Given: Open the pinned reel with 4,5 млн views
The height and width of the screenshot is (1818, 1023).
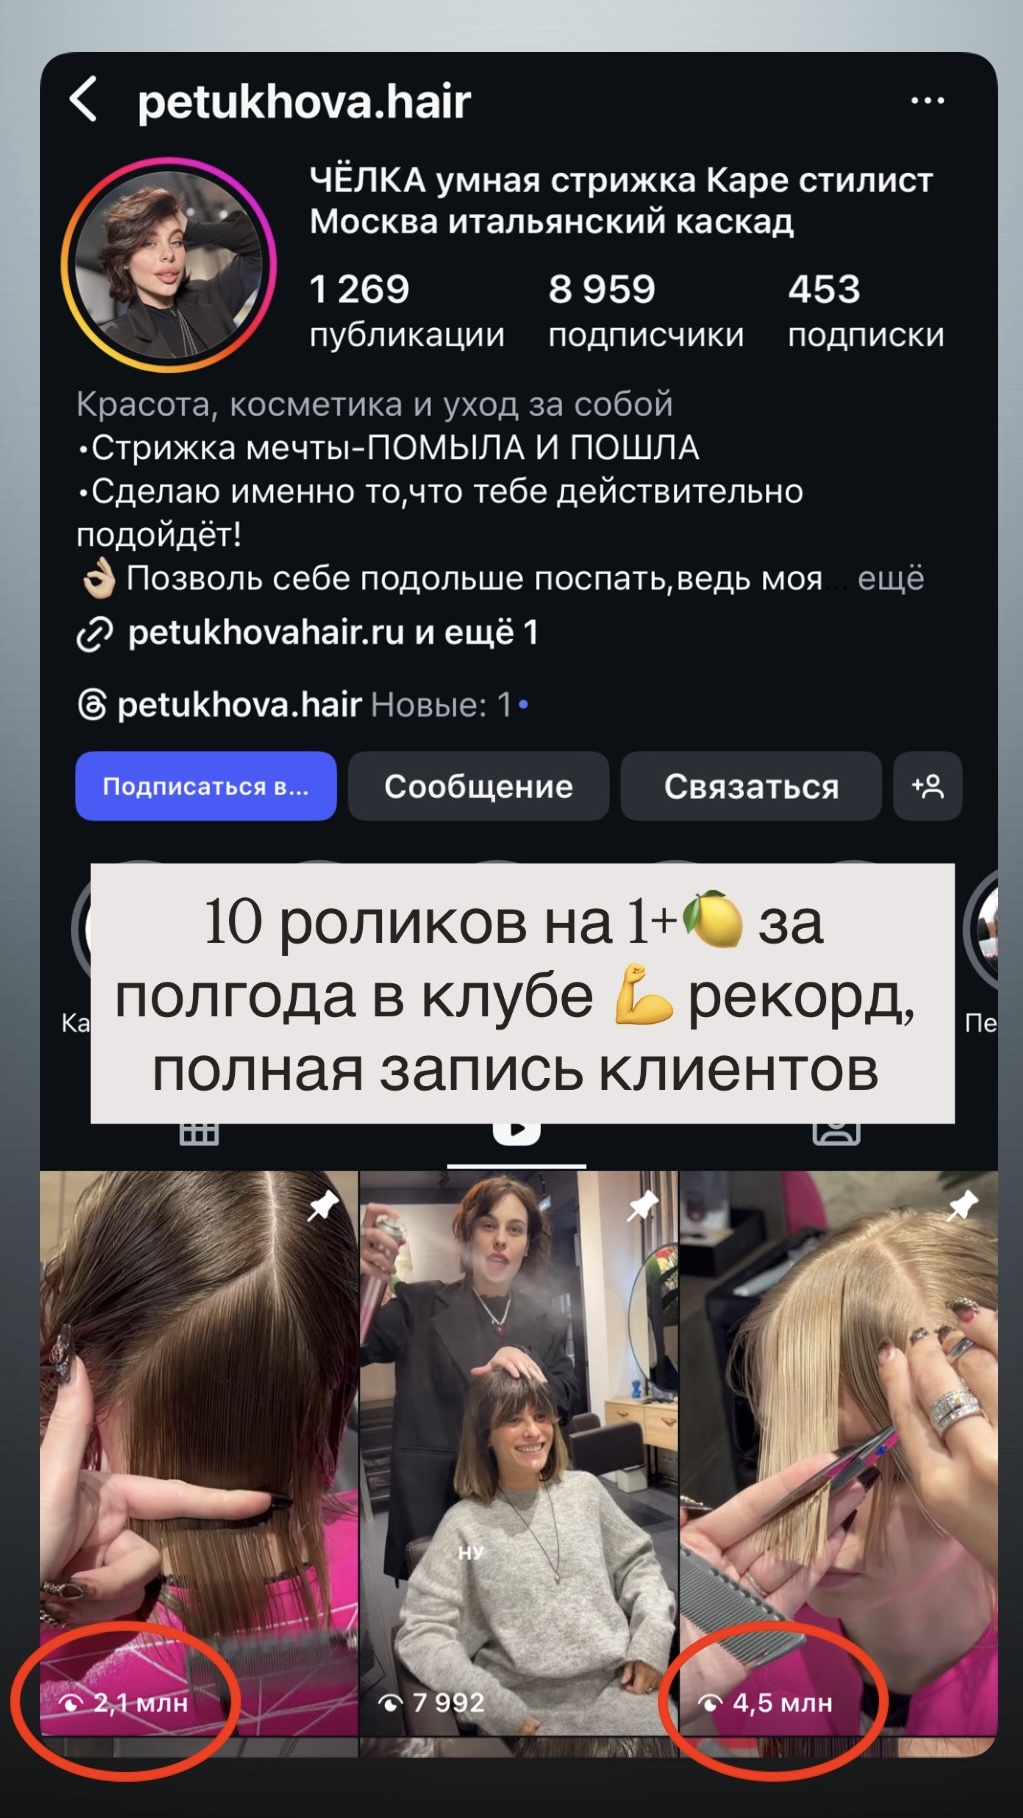Looking at the screenshot, I should (839, 1455).
